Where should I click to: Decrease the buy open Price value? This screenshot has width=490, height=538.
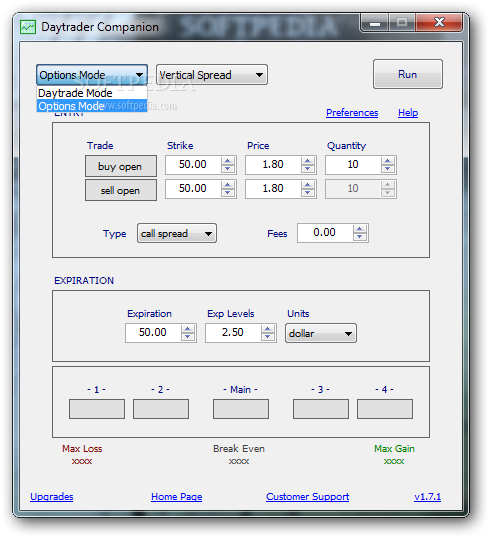pos(308,169)
